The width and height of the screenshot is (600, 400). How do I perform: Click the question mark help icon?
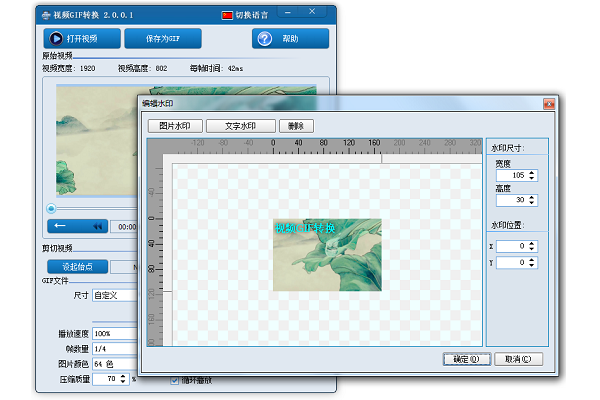pyautogui.click(x=265, y=39)
